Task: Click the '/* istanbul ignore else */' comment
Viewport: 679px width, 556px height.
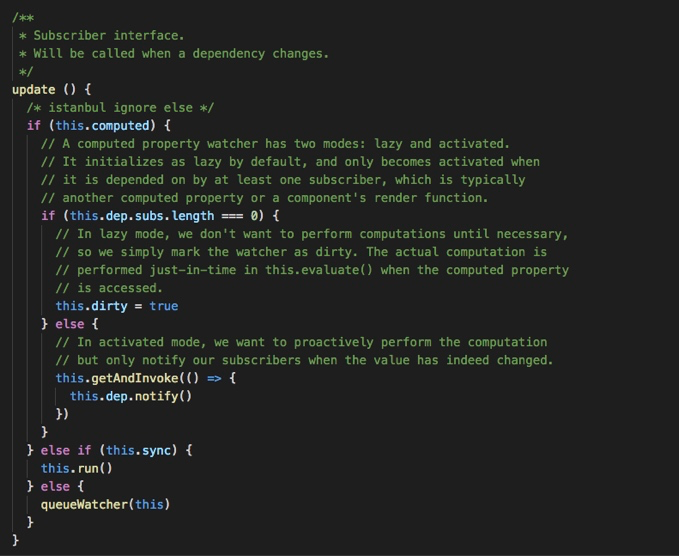Action: pos(120,108)
